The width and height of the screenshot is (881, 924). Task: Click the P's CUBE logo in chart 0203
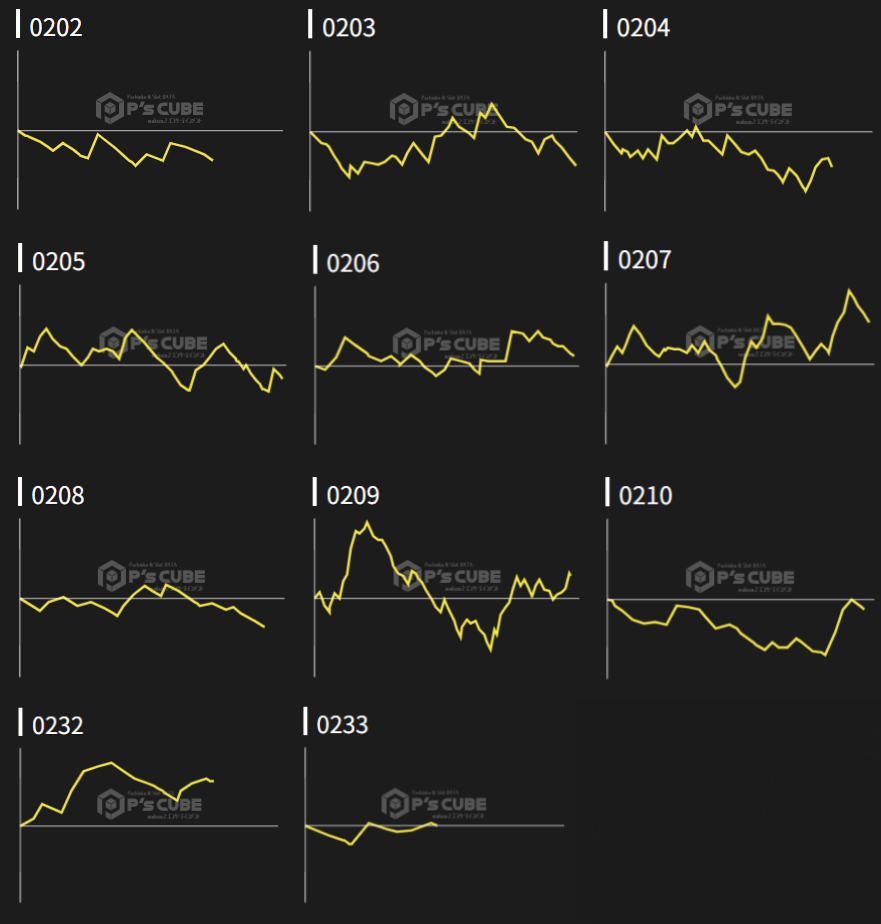(x=444, y=109)
